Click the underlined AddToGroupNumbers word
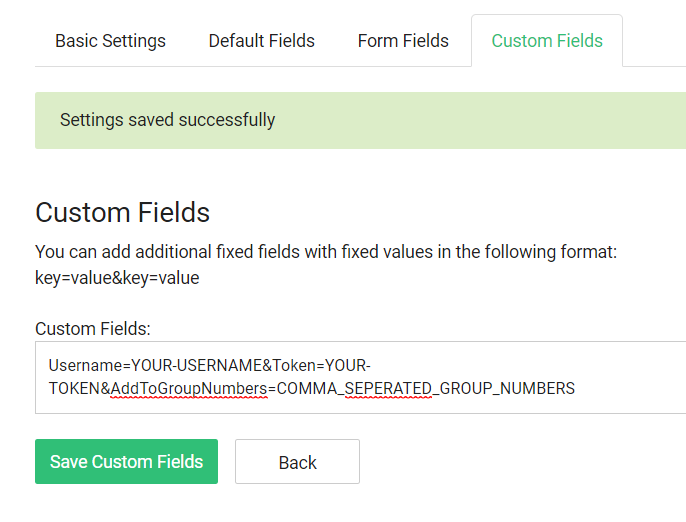 pyautogui.click(x=189, y=389)
